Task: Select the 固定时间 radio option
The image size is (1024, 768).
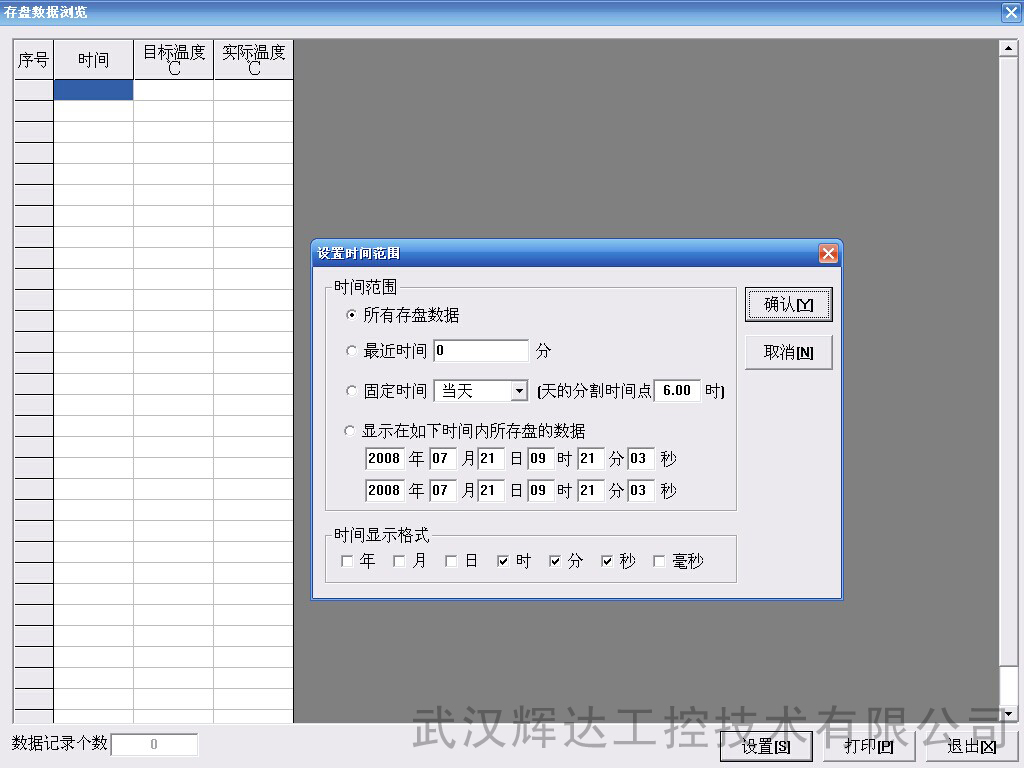Action: pyautogui.click(x=351, y=391)
